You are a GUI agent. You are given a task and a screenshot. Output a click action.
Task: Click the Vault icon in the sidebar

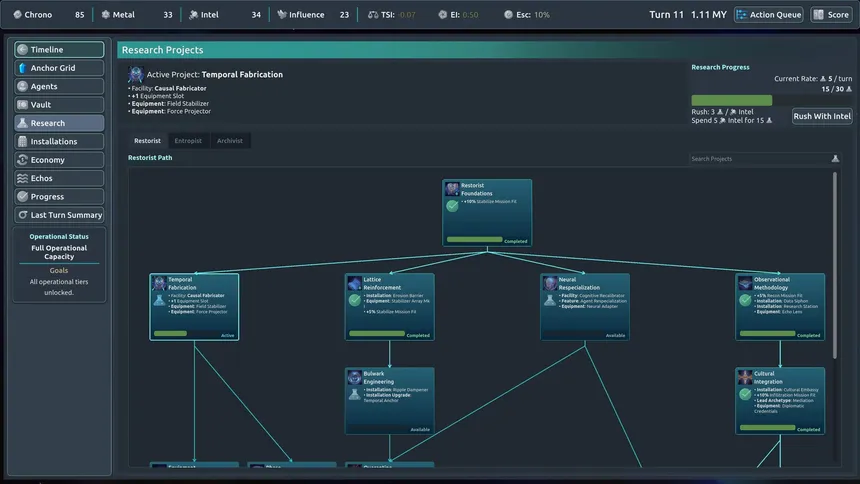22,105
